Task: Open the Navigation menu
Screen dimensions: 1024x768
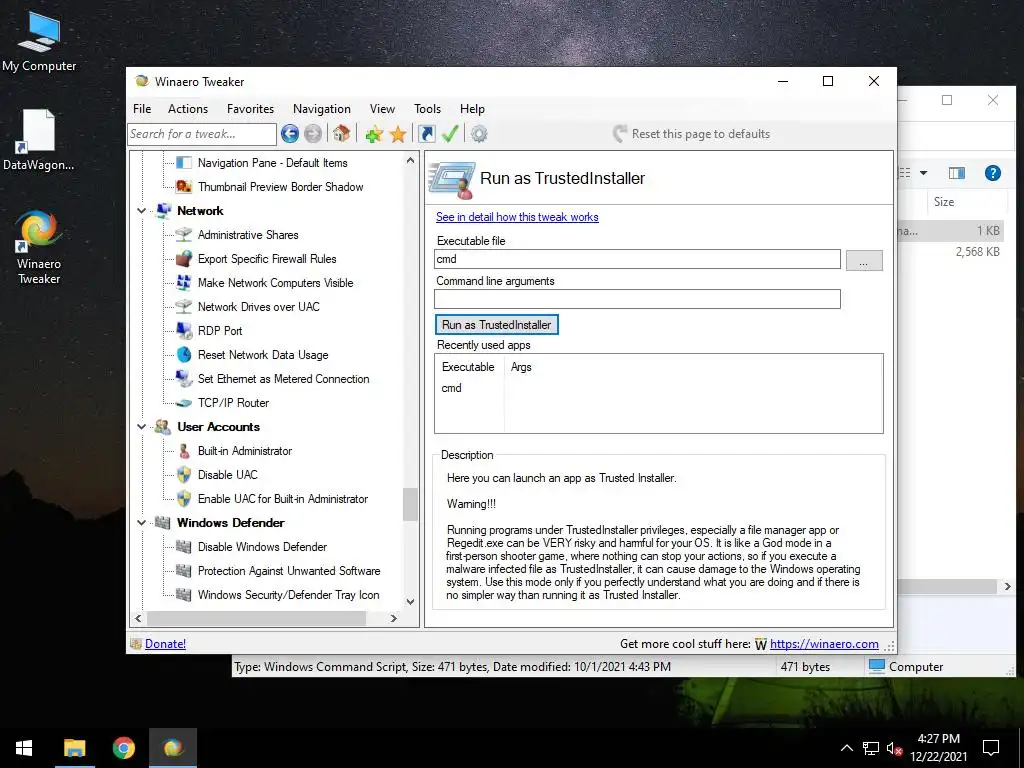Action: 322,109
